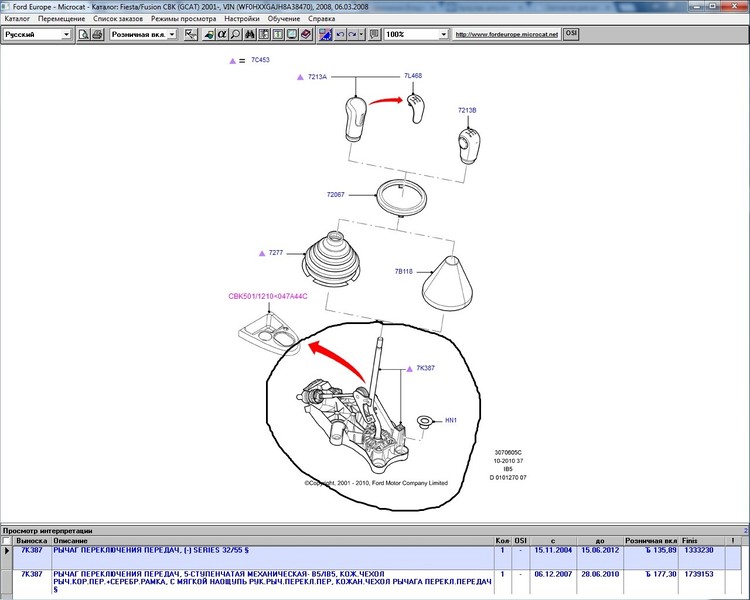Open the Каталог menu

coord(17,19)
